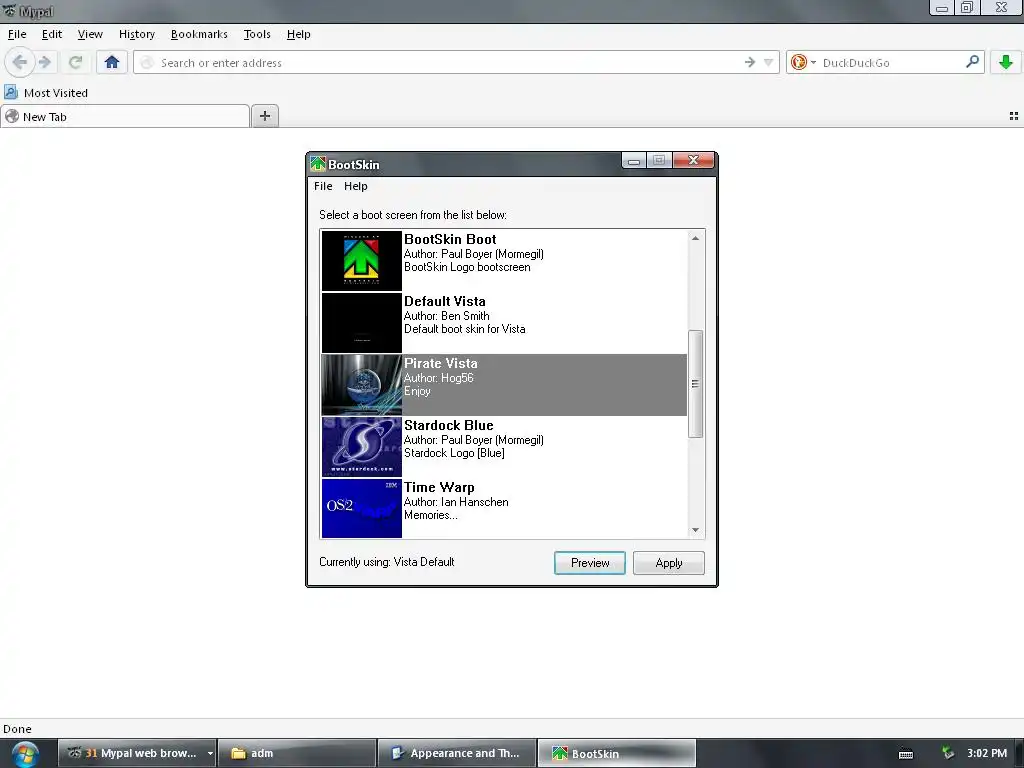Open the browser View menu

click(x=90, y=34)
